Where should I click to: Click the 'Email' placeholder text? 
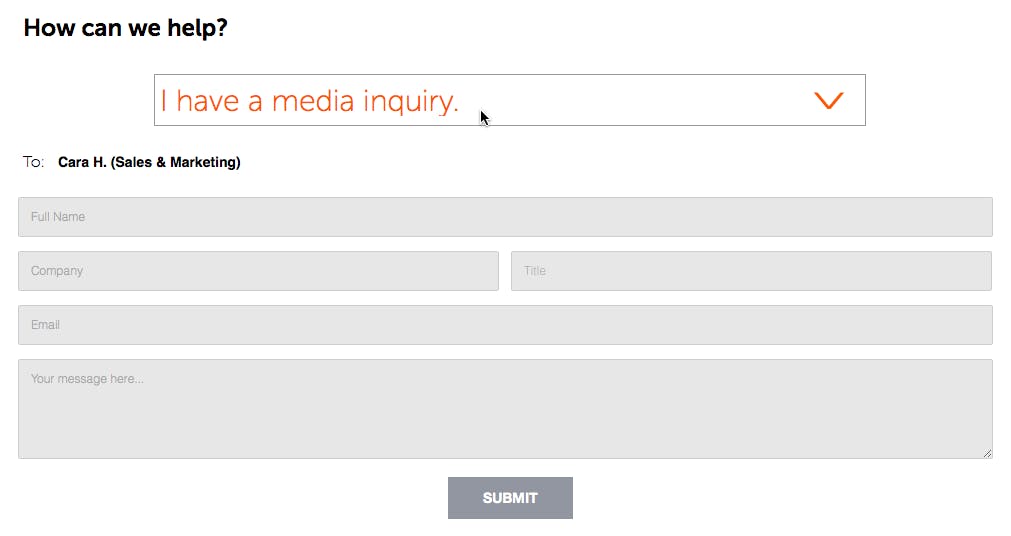45,325
